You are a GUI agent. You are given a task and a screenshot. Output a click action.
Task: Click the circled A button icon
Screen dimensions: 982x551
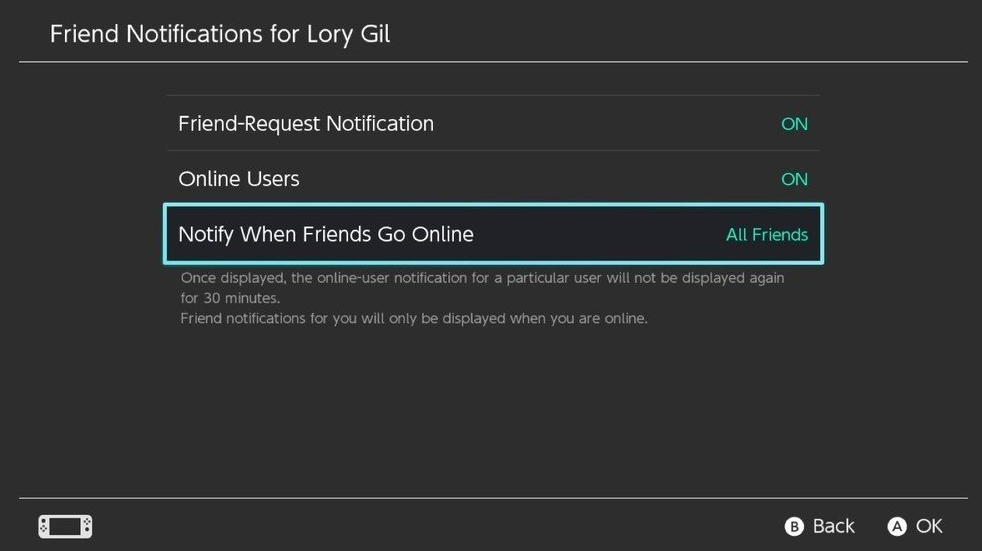click(897, 527)
